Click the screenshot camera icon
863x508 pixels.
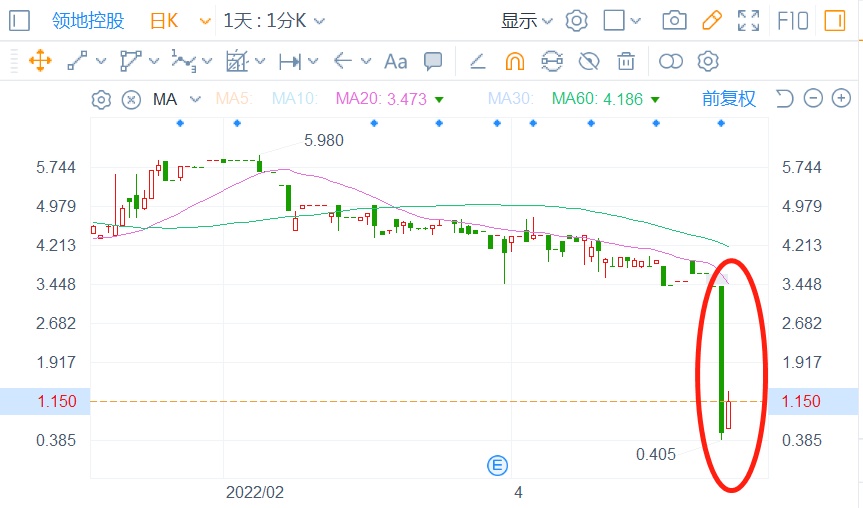click(675, 20)
